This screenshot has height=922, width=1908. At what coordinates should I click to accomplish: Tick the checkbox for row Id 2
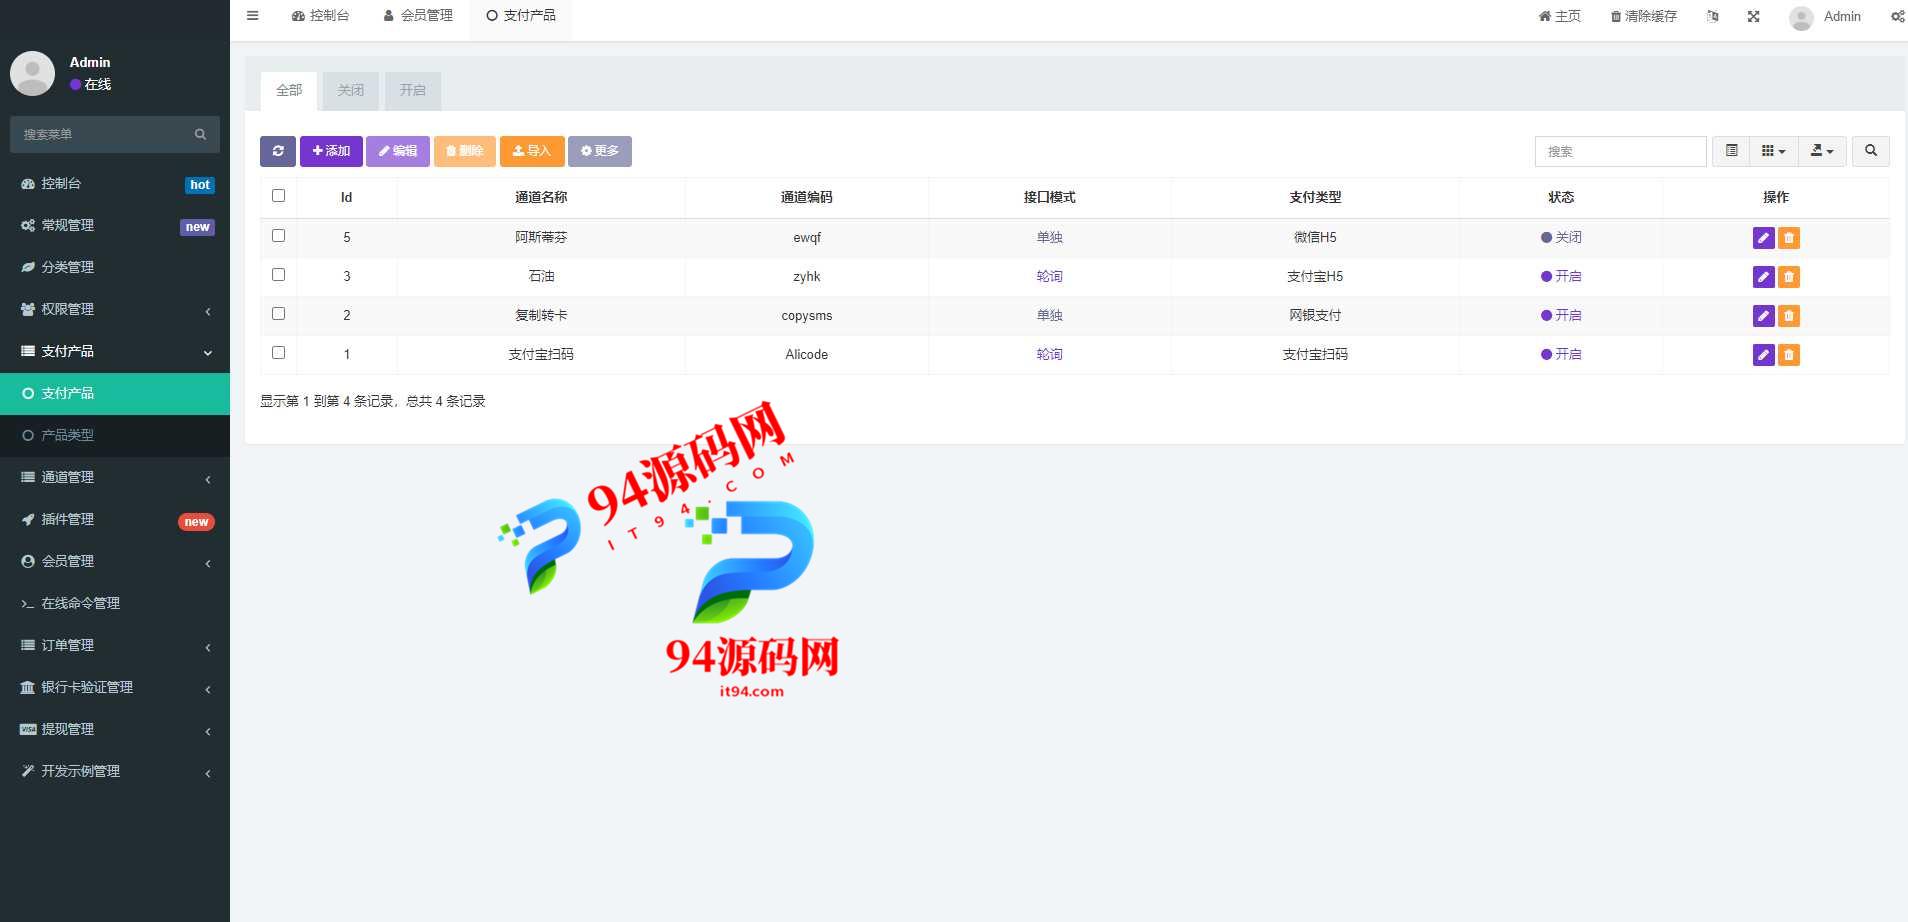pos(278,314)
